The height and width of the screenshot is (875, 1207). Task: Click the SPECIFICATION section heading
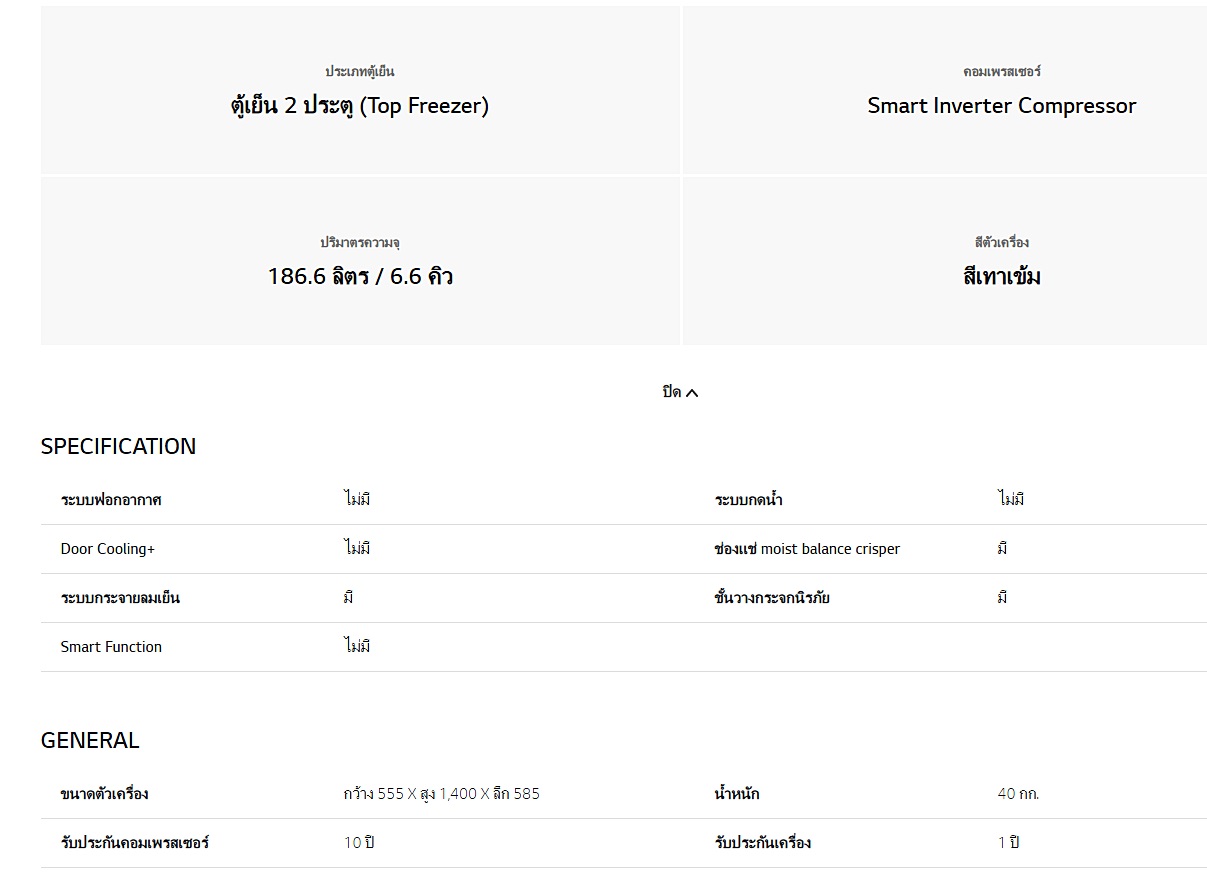point(118,447)
